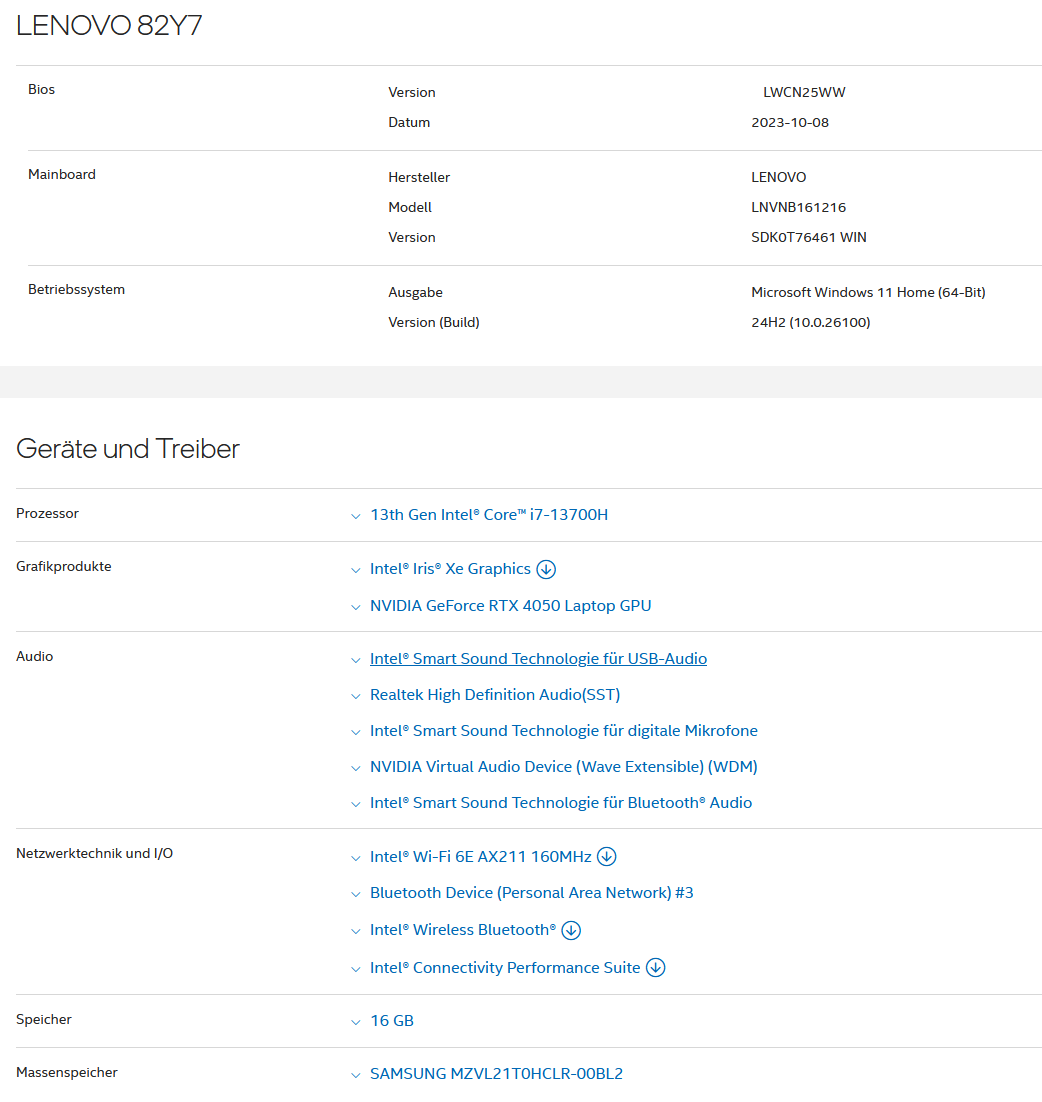The height and width of the screenshot is (1102, 1042).
Task: Expand Intel Iris Xe Graphics details chevron
Action: click(356, 571)
